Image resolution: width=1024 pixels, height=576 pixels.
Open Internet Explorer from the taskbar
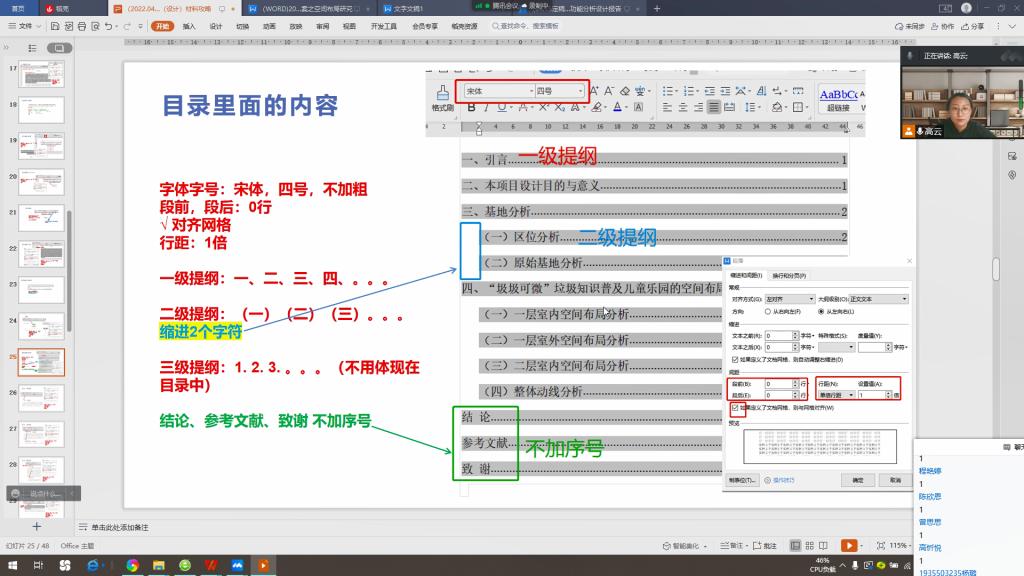[x=93, y=565]
